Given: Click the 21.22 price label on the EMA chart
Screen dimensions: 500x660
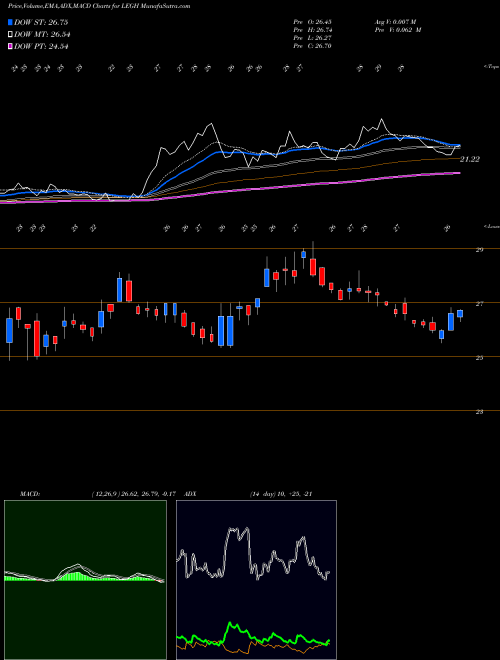Looking at the screenshot, I should click(470, 160).
